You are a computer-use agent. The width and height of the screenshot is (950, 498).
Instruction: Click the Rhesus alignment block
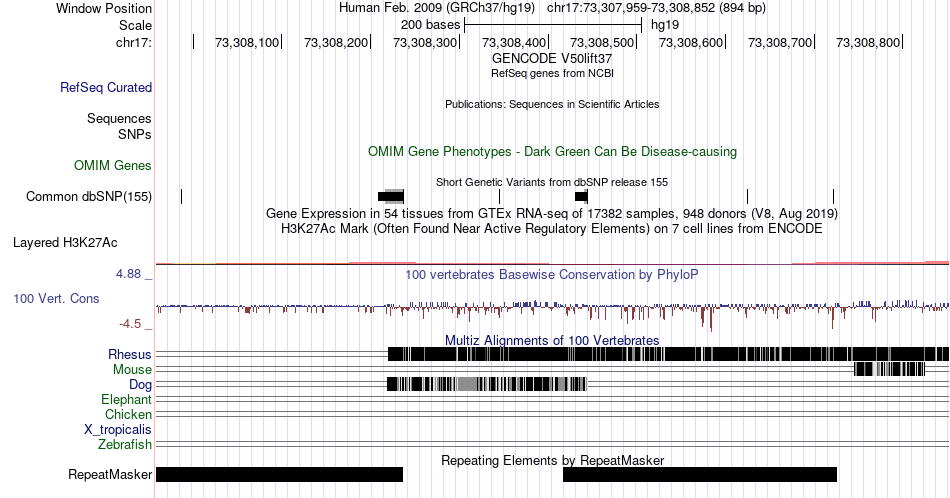pyautogui.click(x=668, y=354)
